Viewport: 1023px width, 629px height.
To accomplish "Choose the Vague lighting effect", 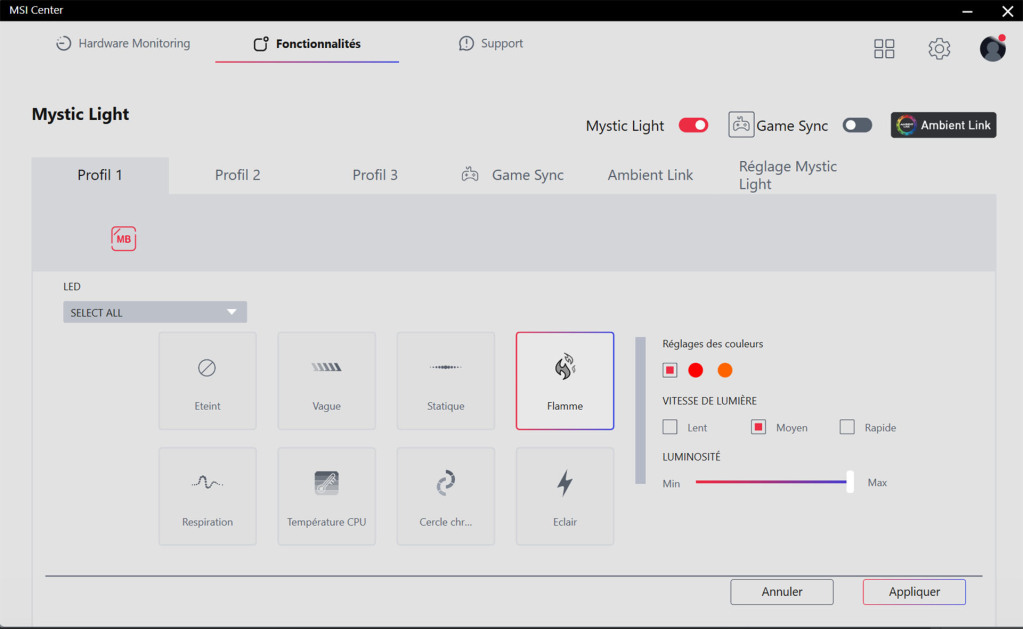I will [327, 381].
